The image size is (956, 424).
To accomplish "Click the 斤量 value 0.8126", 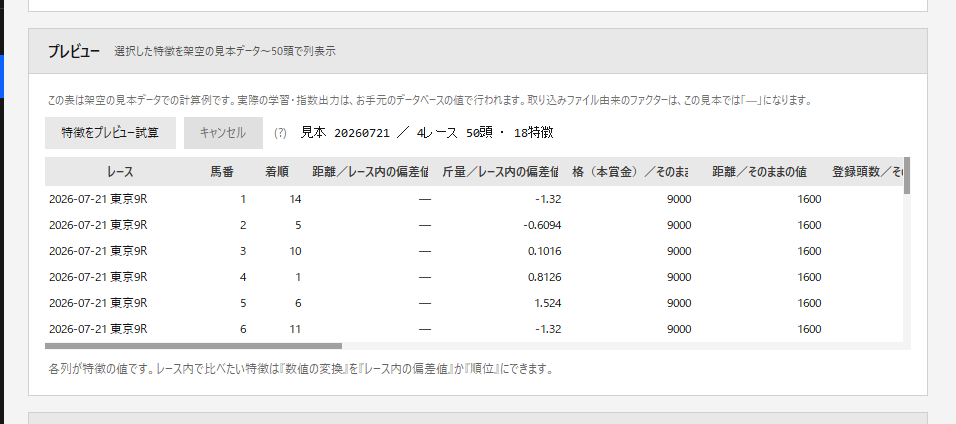I will pos(544,277).
